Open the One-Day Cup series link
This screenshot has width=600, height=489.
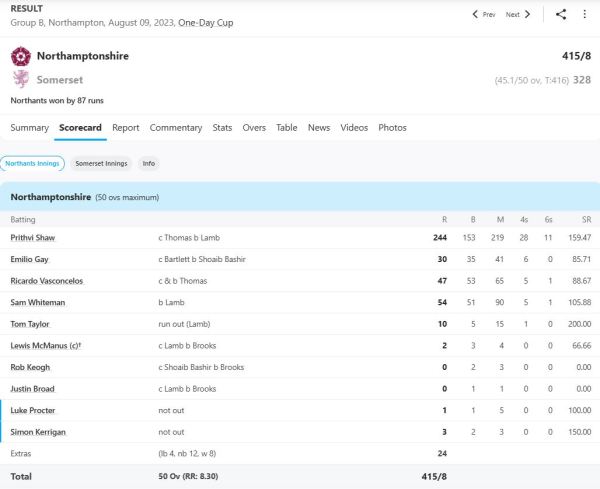[205, 22]
